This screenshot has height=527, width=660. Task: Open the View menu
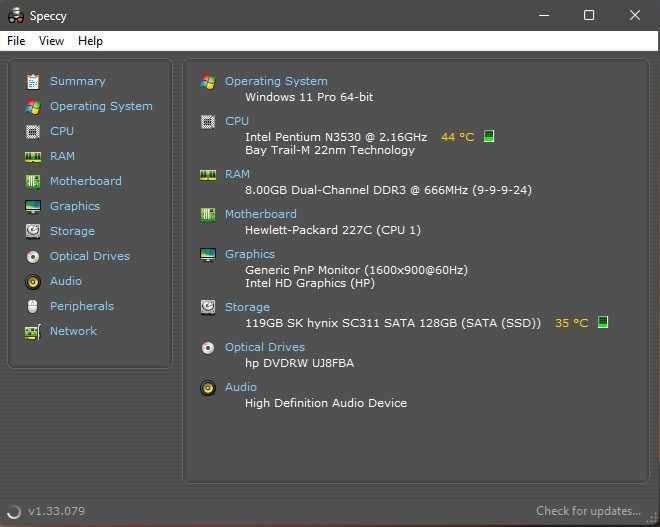click(x=51, y=41)
